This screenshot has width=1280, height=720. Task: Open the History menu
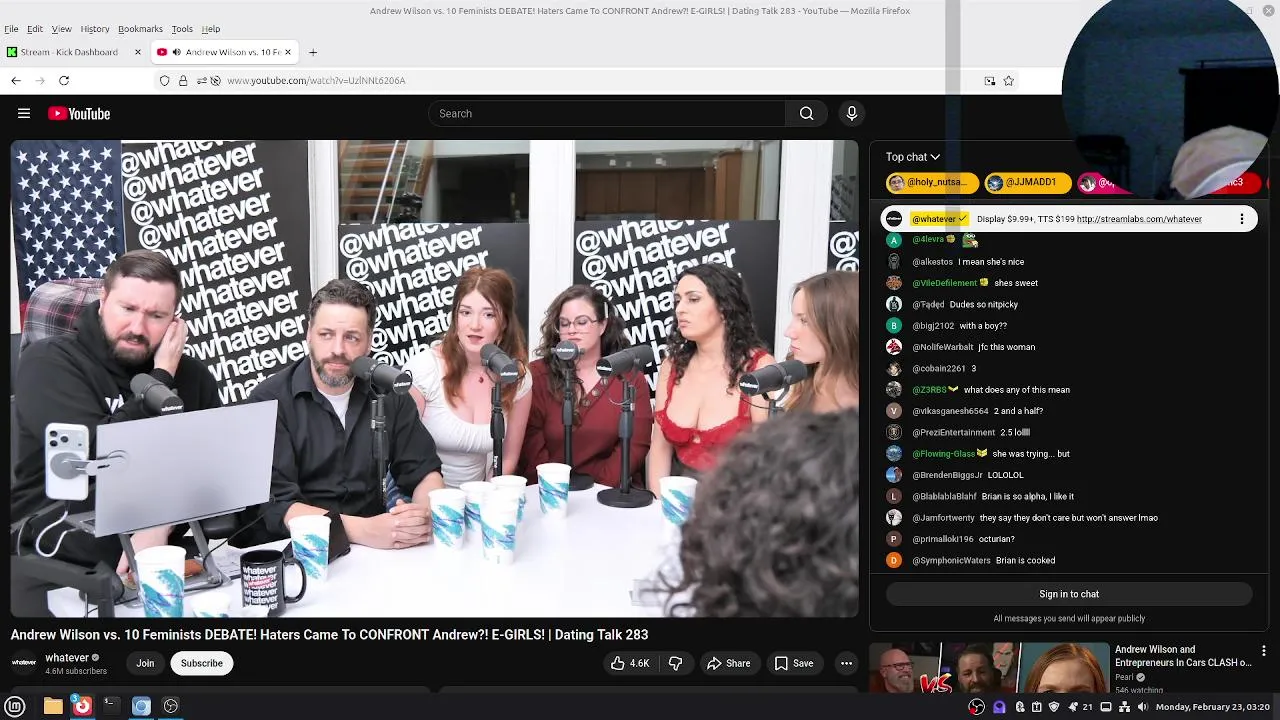95,29
